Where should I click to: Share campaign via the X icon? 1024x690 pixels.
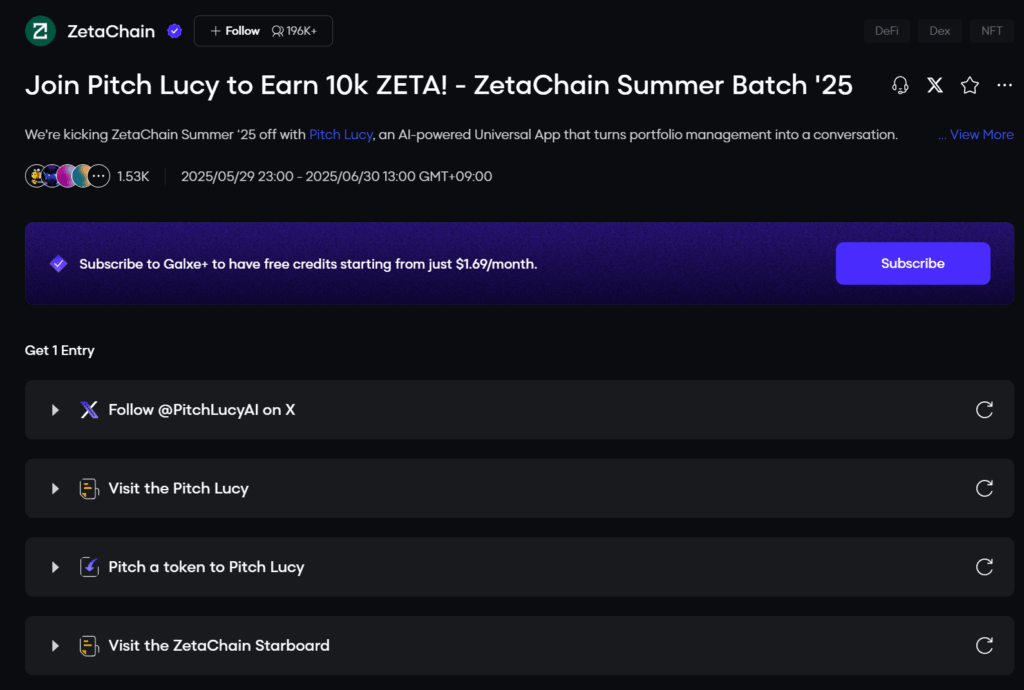click(935, 85)
